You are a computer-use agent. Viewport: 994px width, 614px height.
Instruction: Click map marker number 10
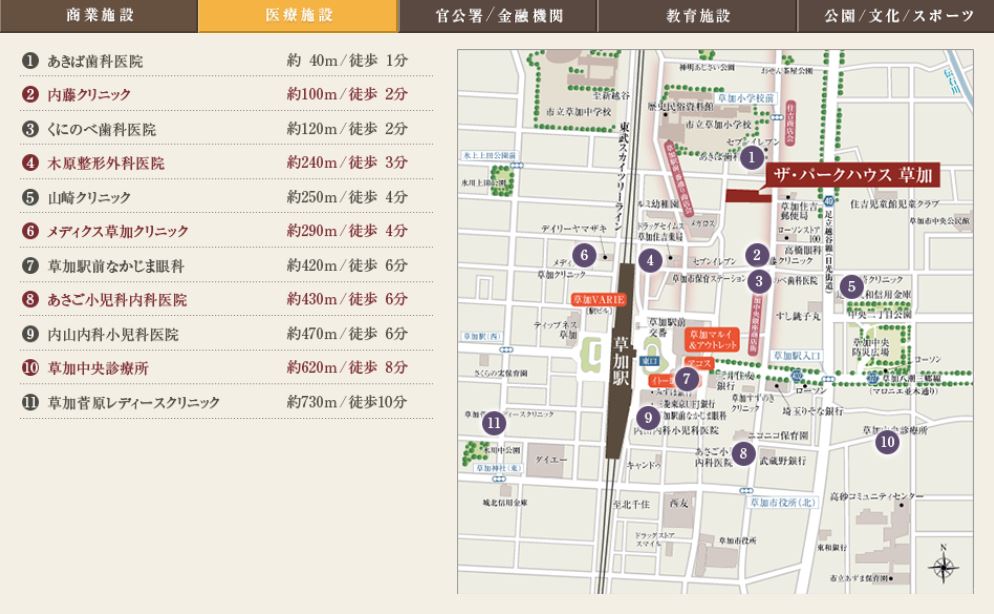pyautogui.click(x=886, y=441)
